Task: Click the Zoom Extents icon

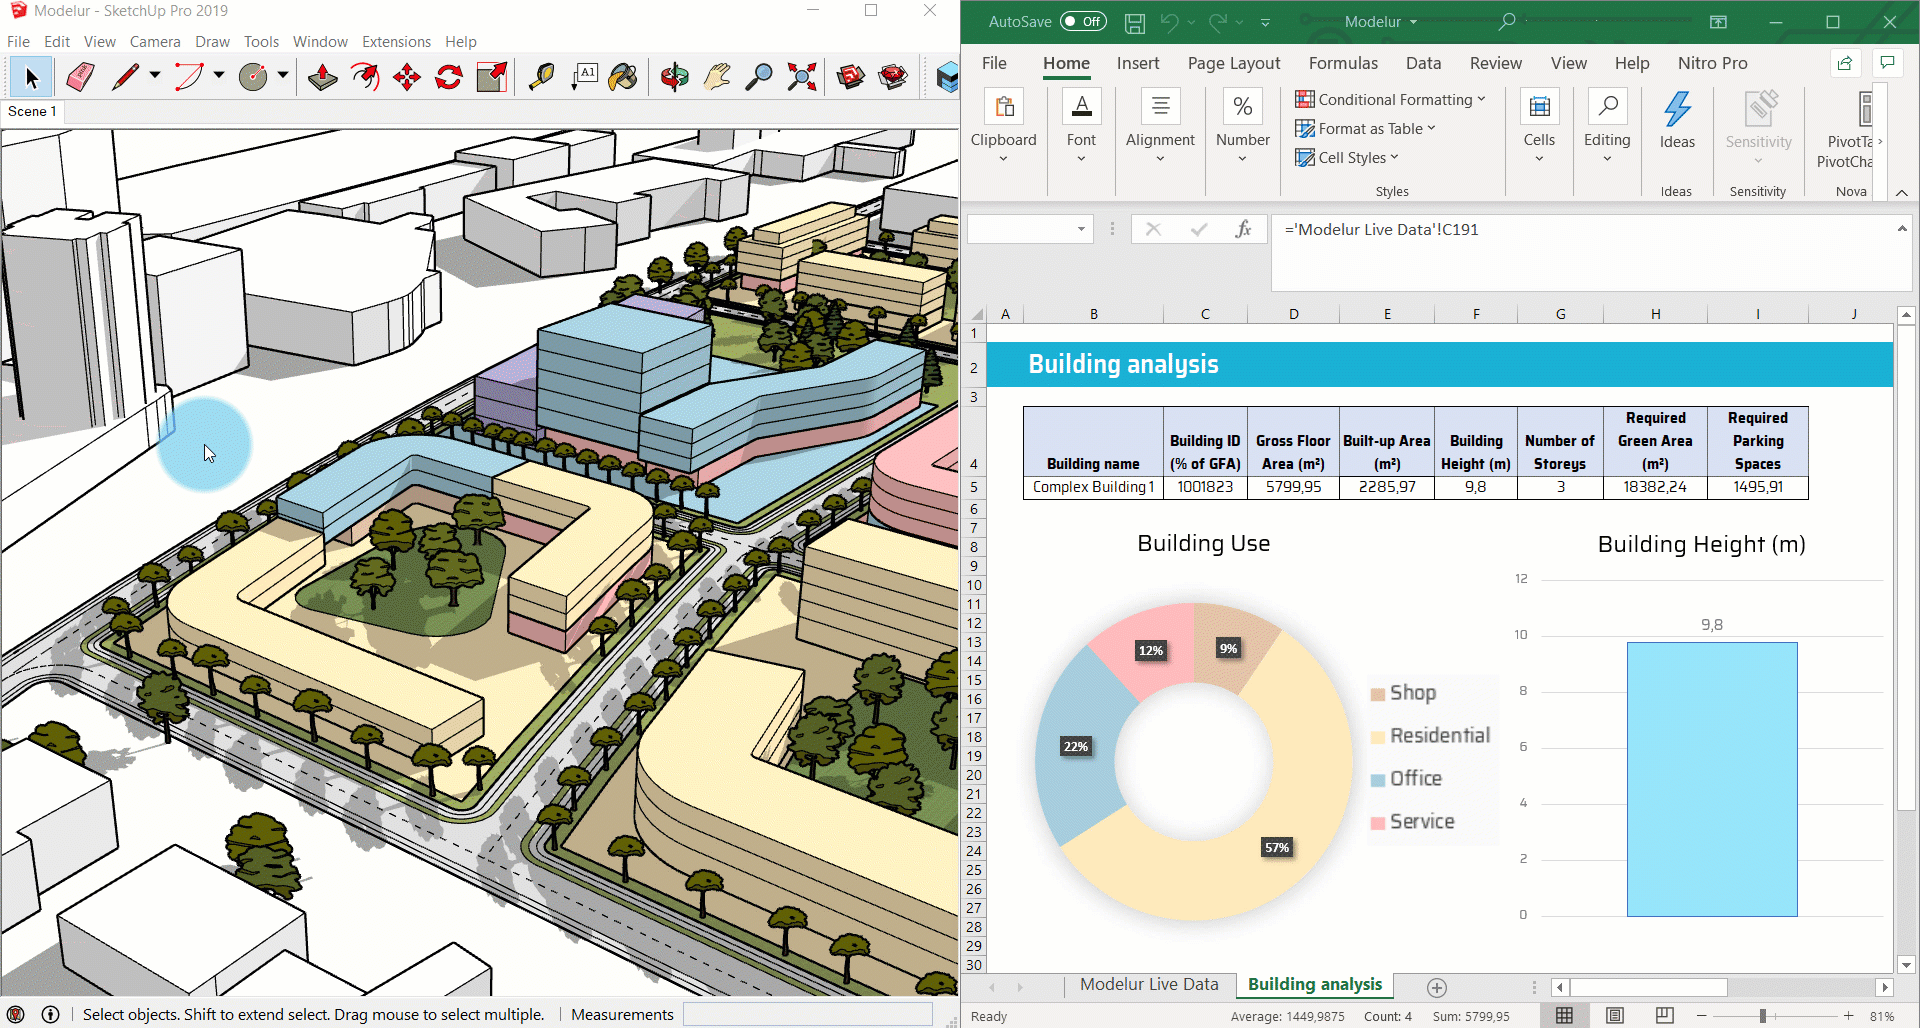Action: tap(800, 76)
